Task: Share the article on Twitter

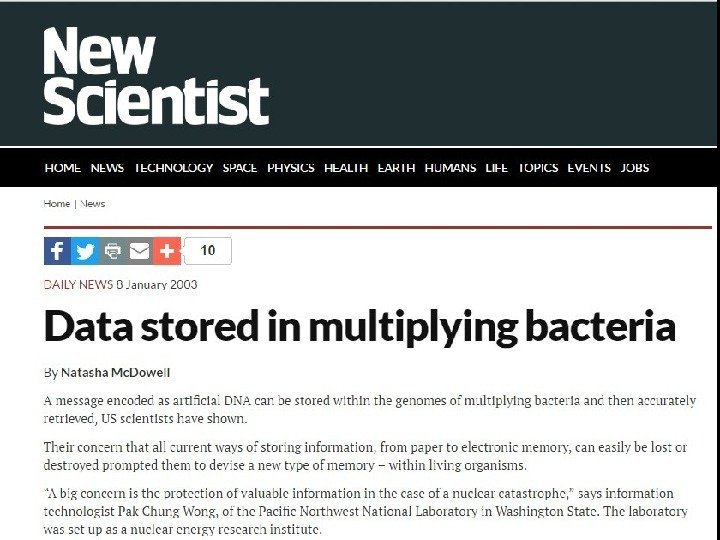Action: click(x=85, y=251)
